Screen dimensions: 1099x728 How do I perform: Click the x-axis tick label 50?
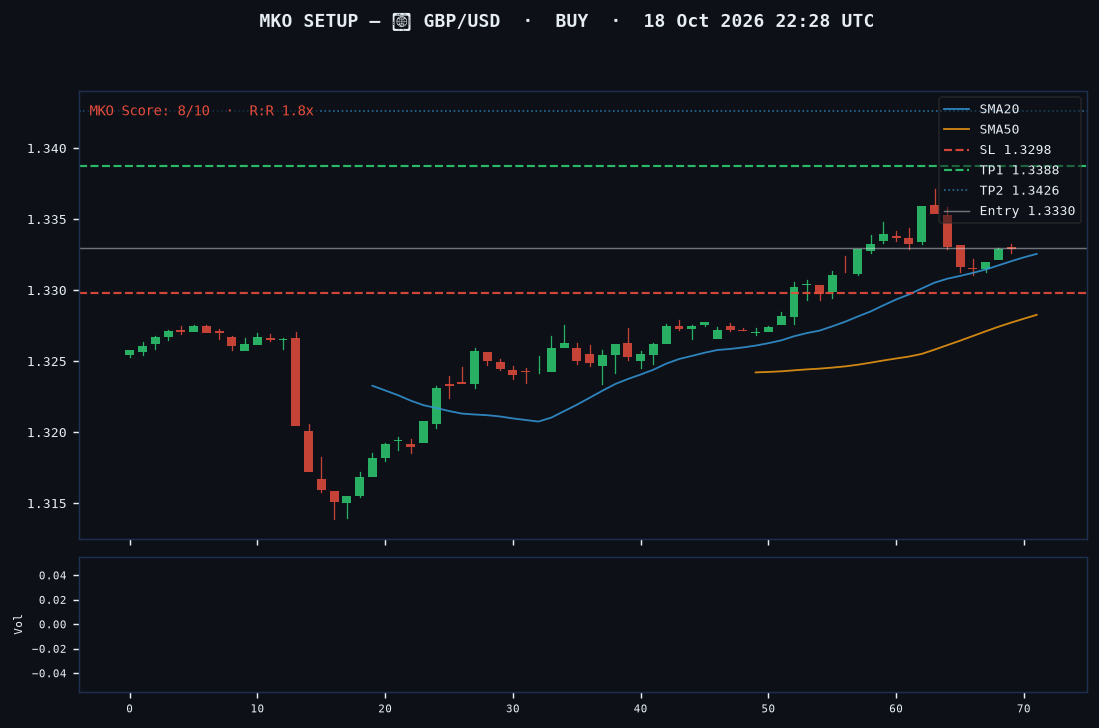[x=768, y=708]
